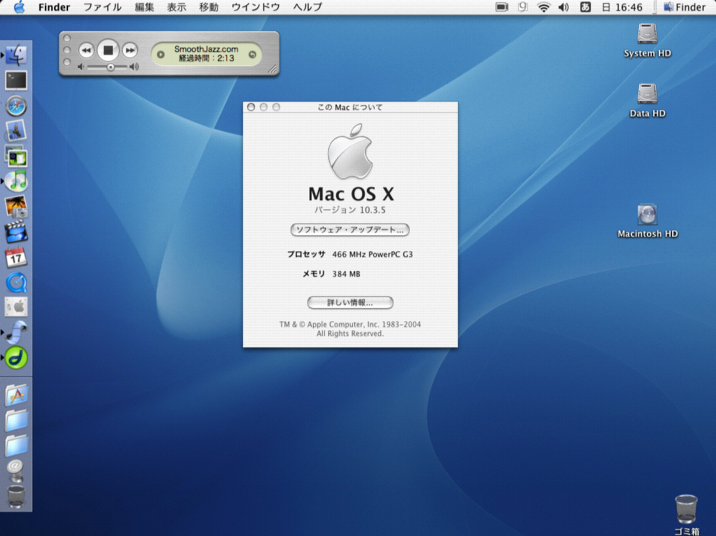This screenshot has height=536, width=716.
Task: Open the ウインドウ menu
Action: (256, 7)
